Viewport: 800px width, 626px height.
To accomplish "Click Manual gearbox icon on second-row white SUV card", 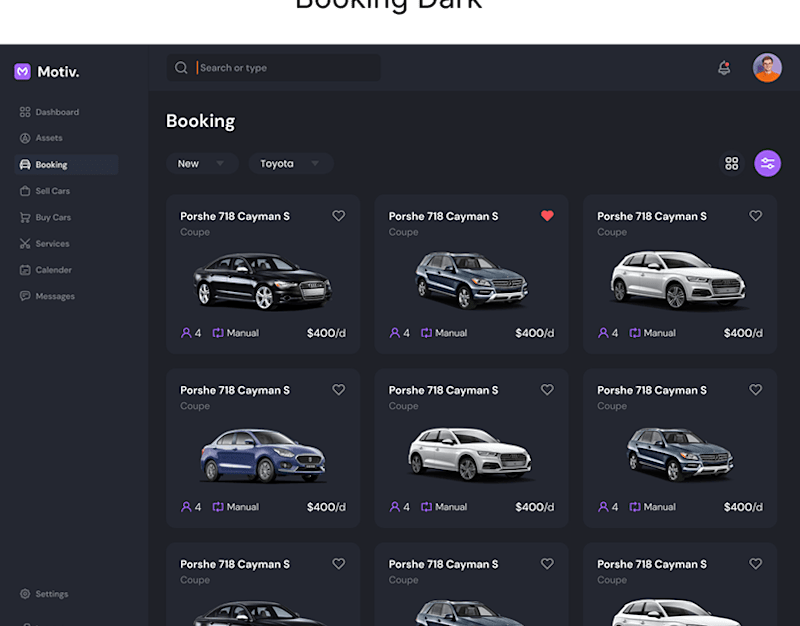I will (x=427, y=507).
